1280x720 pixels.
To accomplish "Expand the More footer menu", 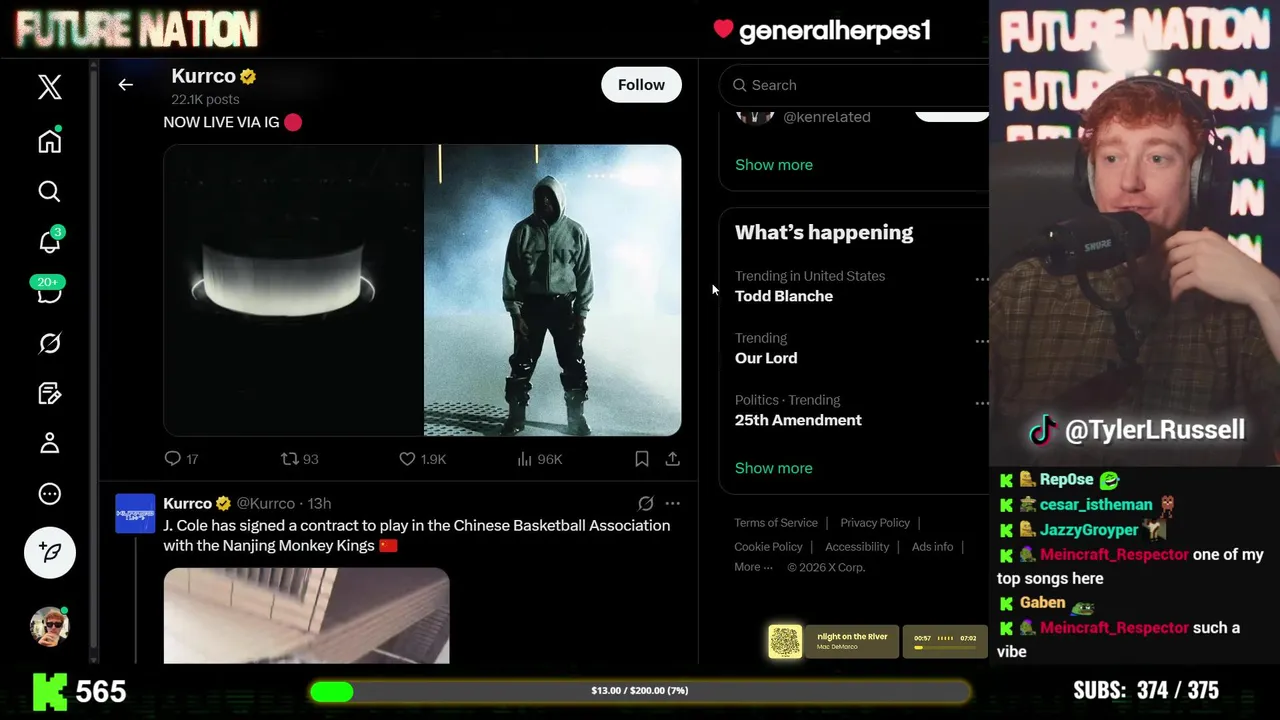I will pyautogui.click(x=753, y=567).
